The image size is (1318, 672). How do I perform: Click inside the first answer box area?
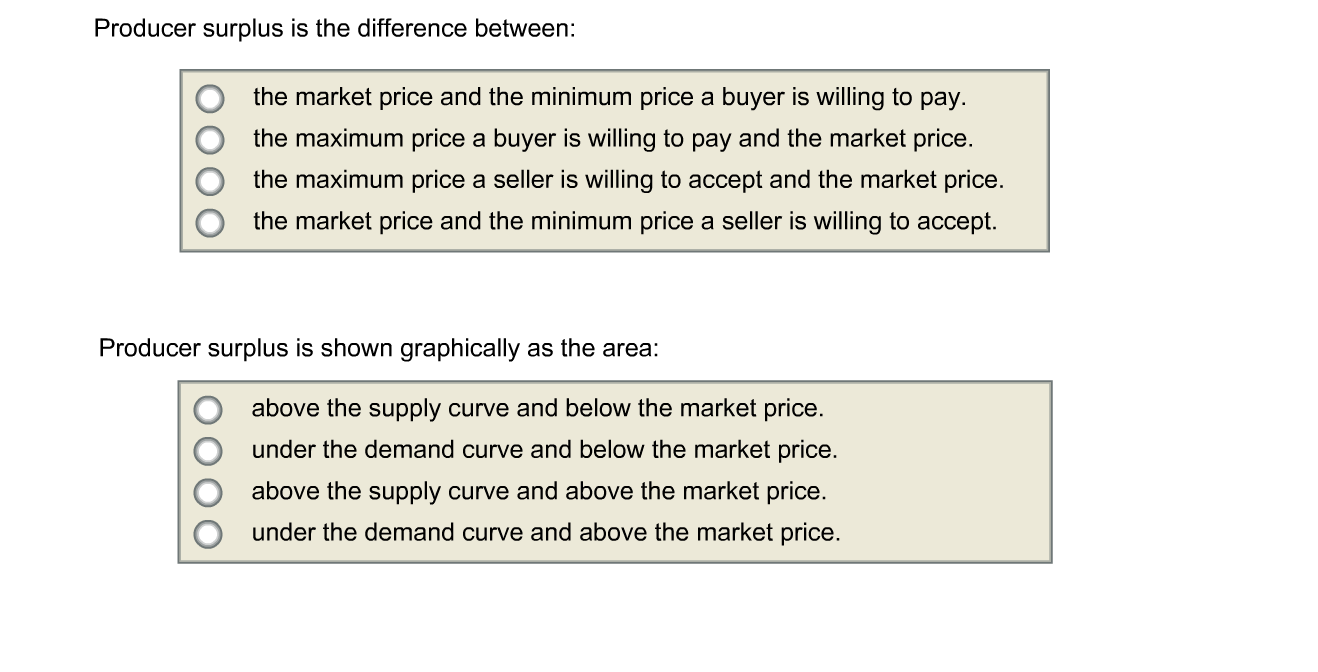point(614,160)
